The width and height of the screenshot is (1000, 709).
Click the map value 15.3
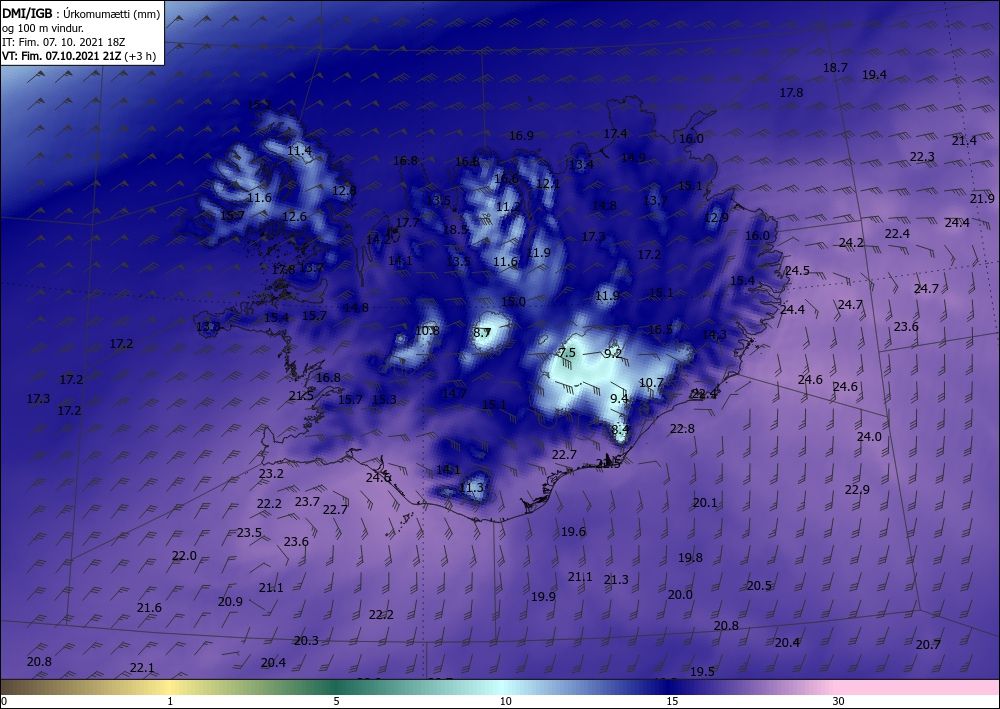pos(385,400)
